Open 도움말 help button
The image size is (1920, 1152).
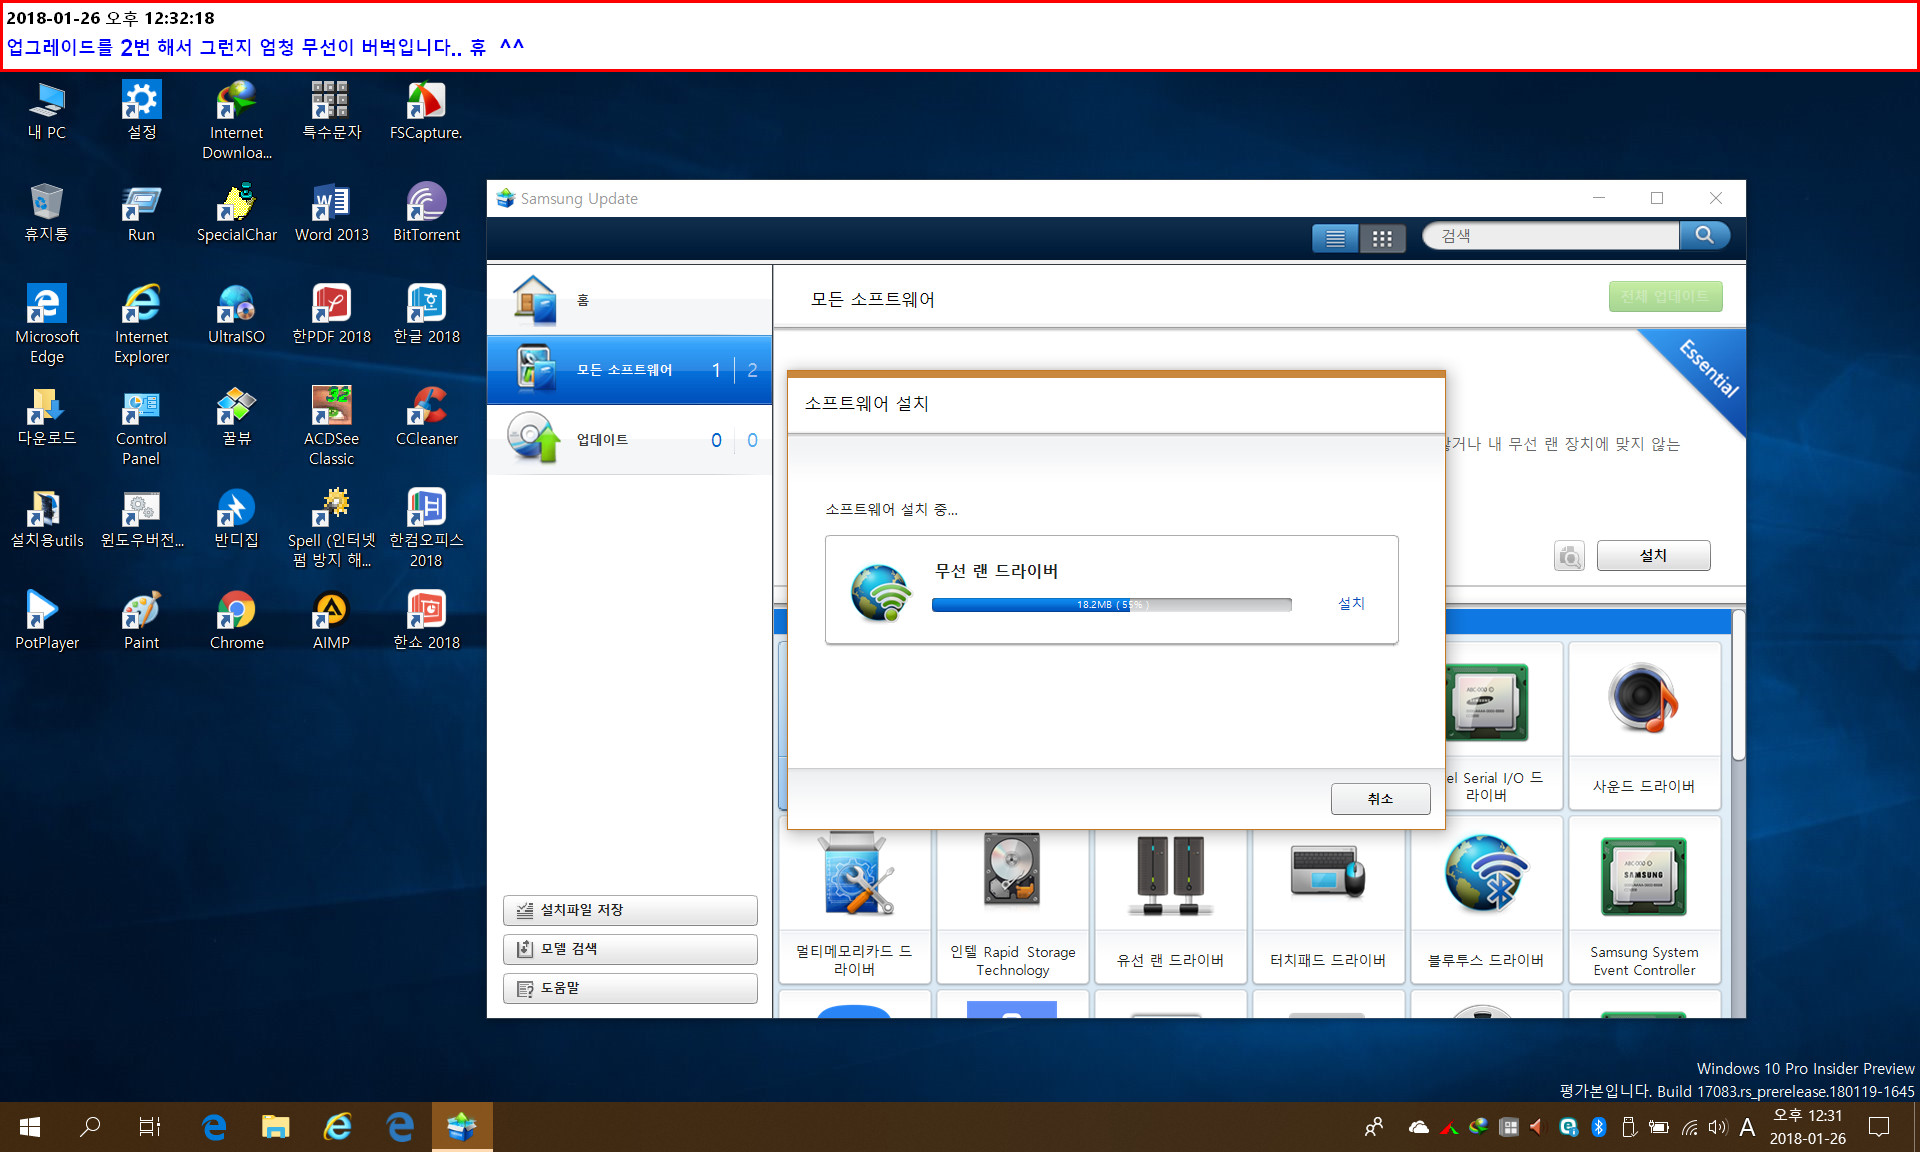630,988
